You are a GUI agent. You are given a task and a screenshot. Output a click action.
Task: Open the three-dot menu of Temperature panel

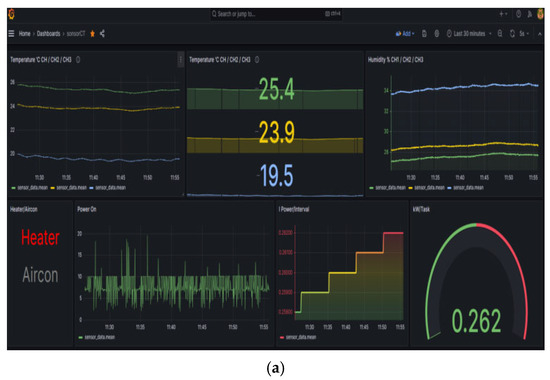pos(181,60)
